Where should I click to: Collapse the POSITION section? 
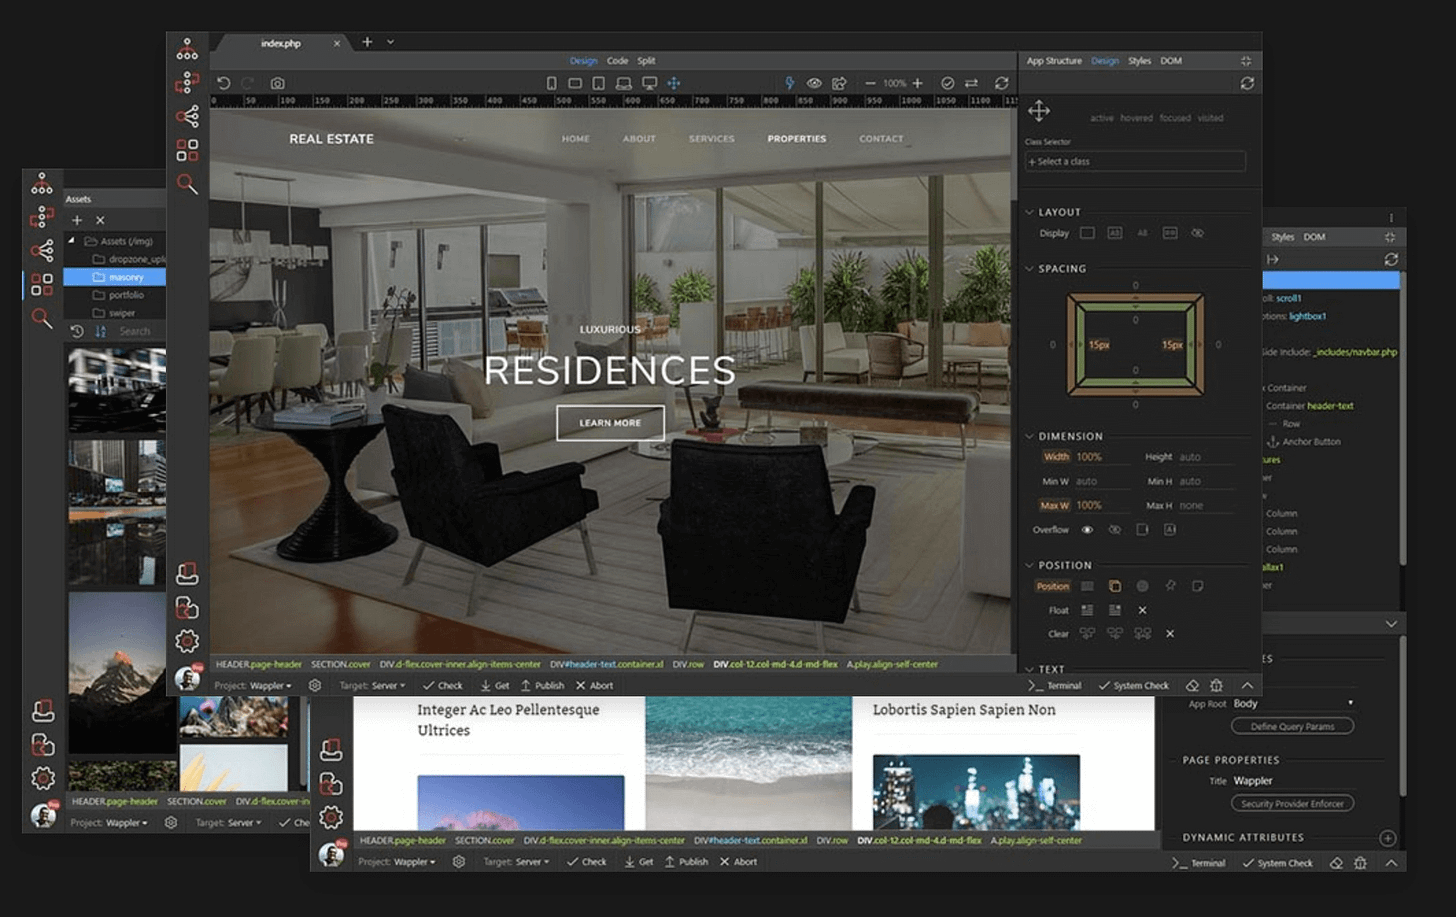click(1029, 565)
